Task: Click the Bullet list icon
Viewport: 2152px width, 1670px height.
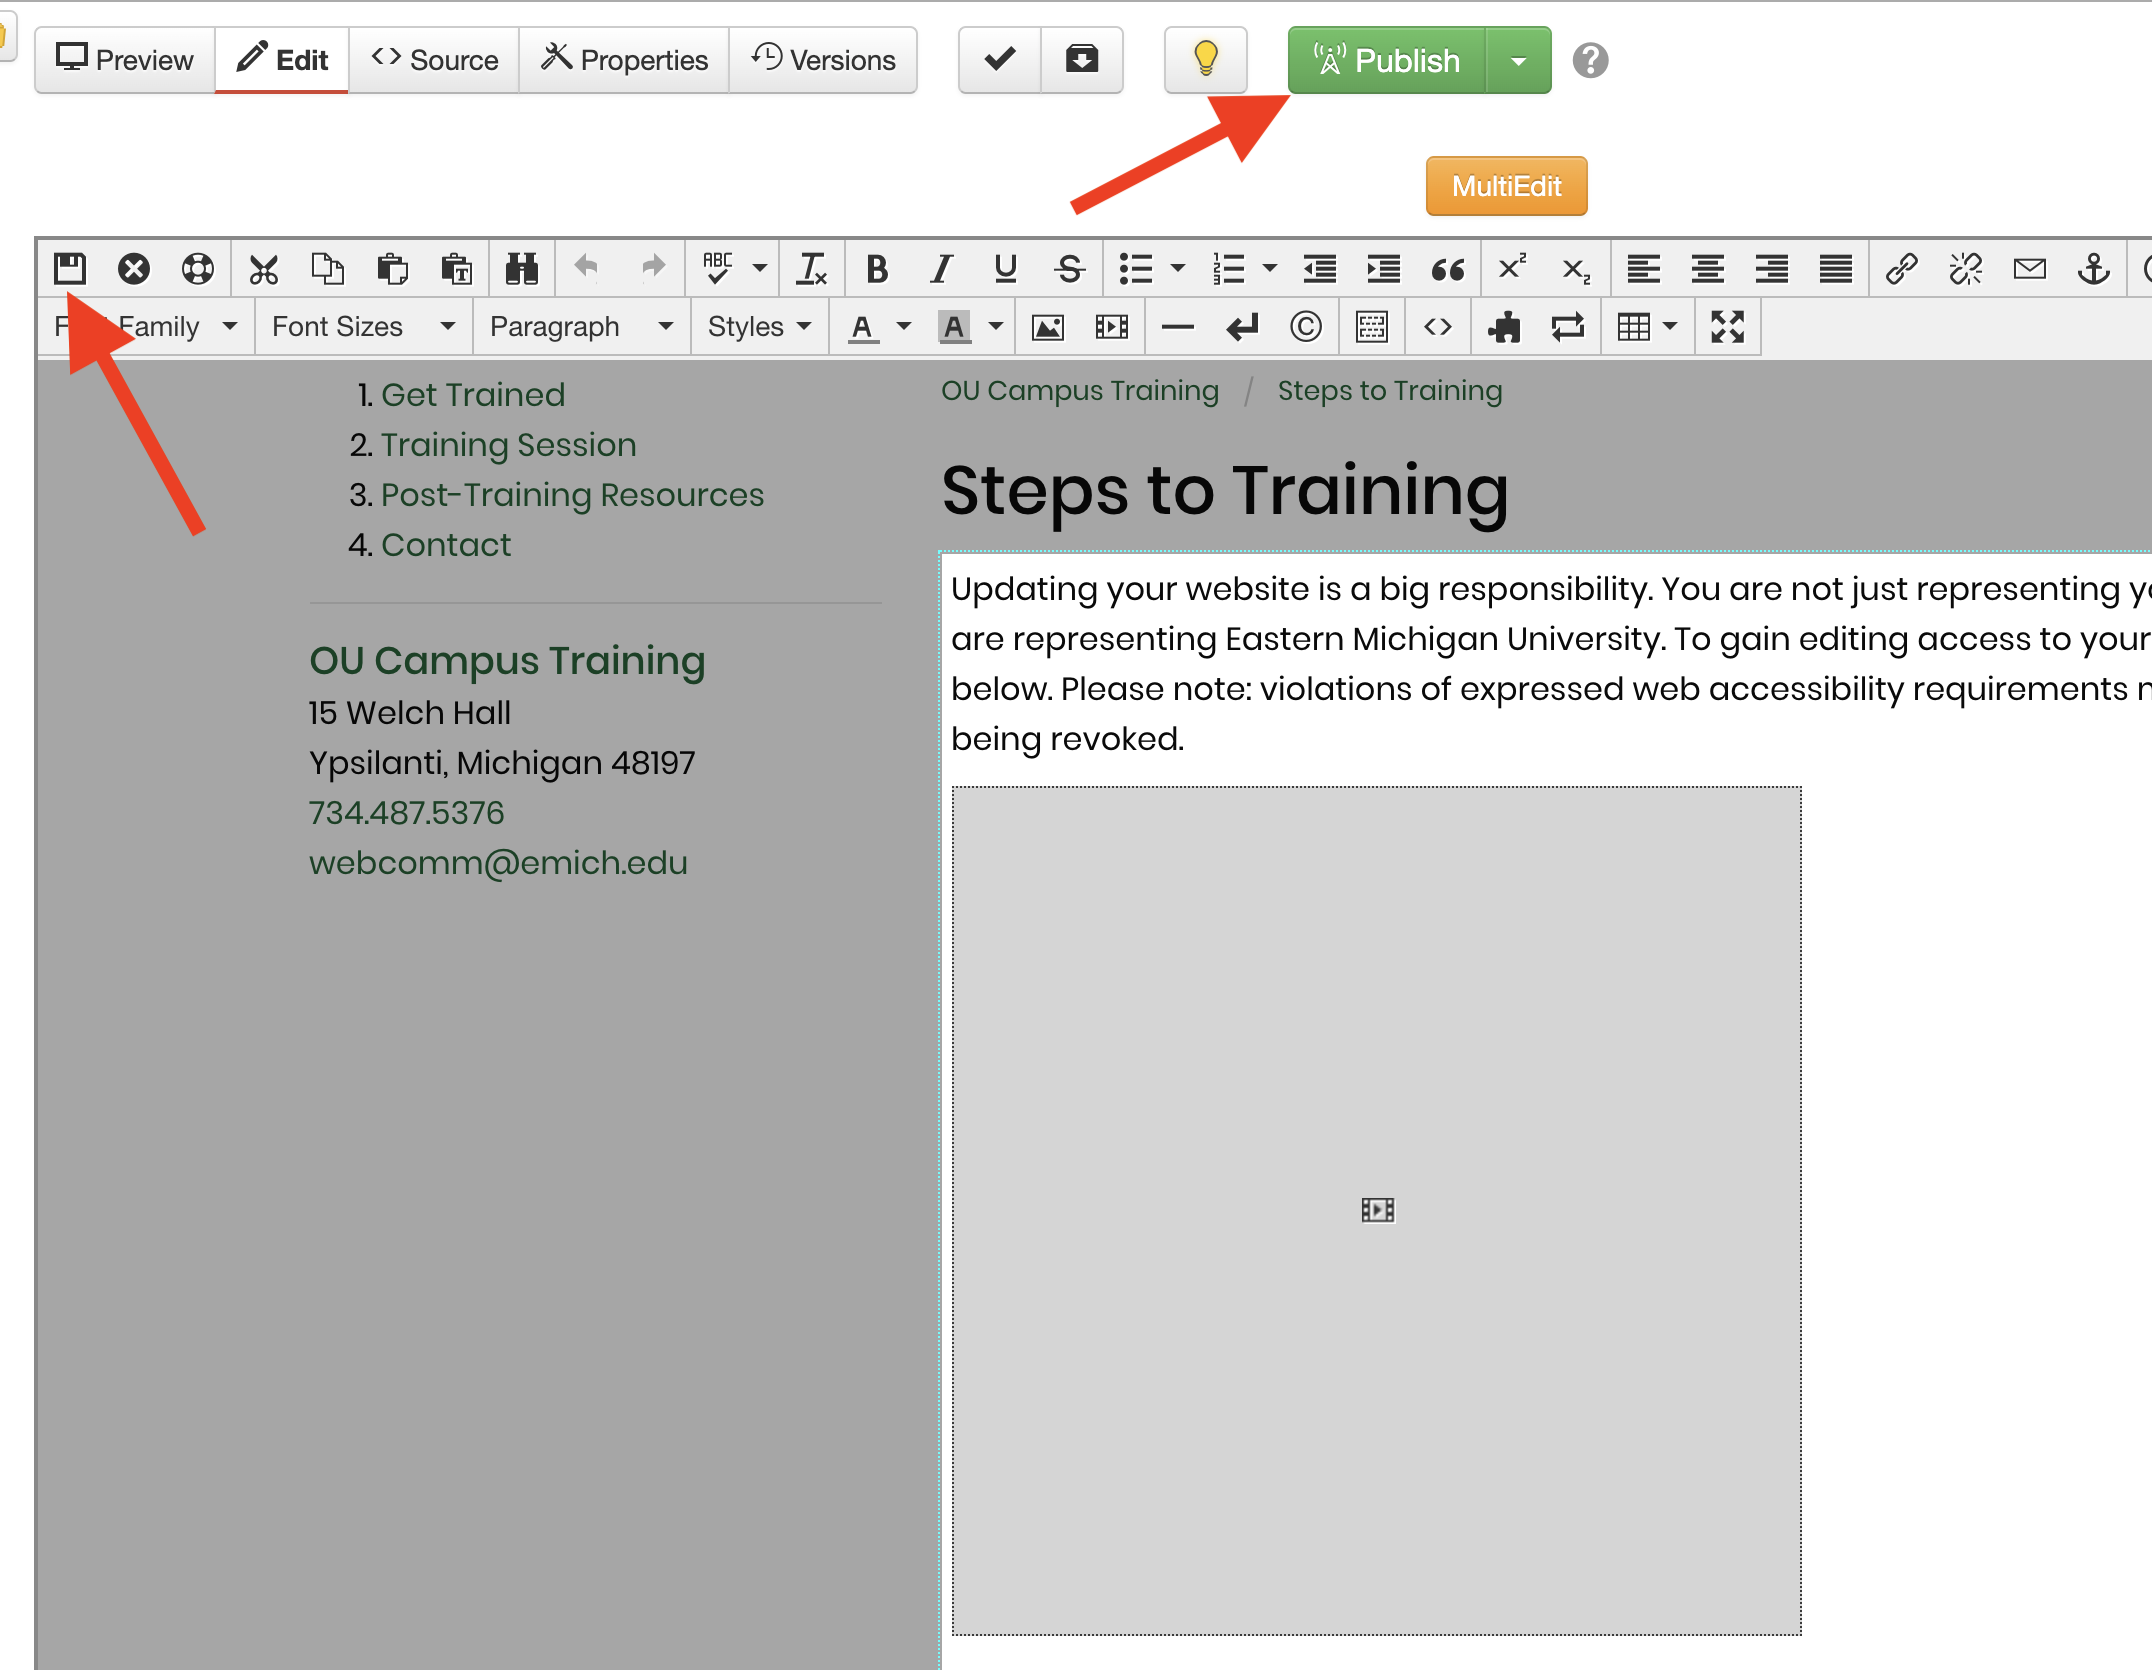Action: click(1136, 268)
